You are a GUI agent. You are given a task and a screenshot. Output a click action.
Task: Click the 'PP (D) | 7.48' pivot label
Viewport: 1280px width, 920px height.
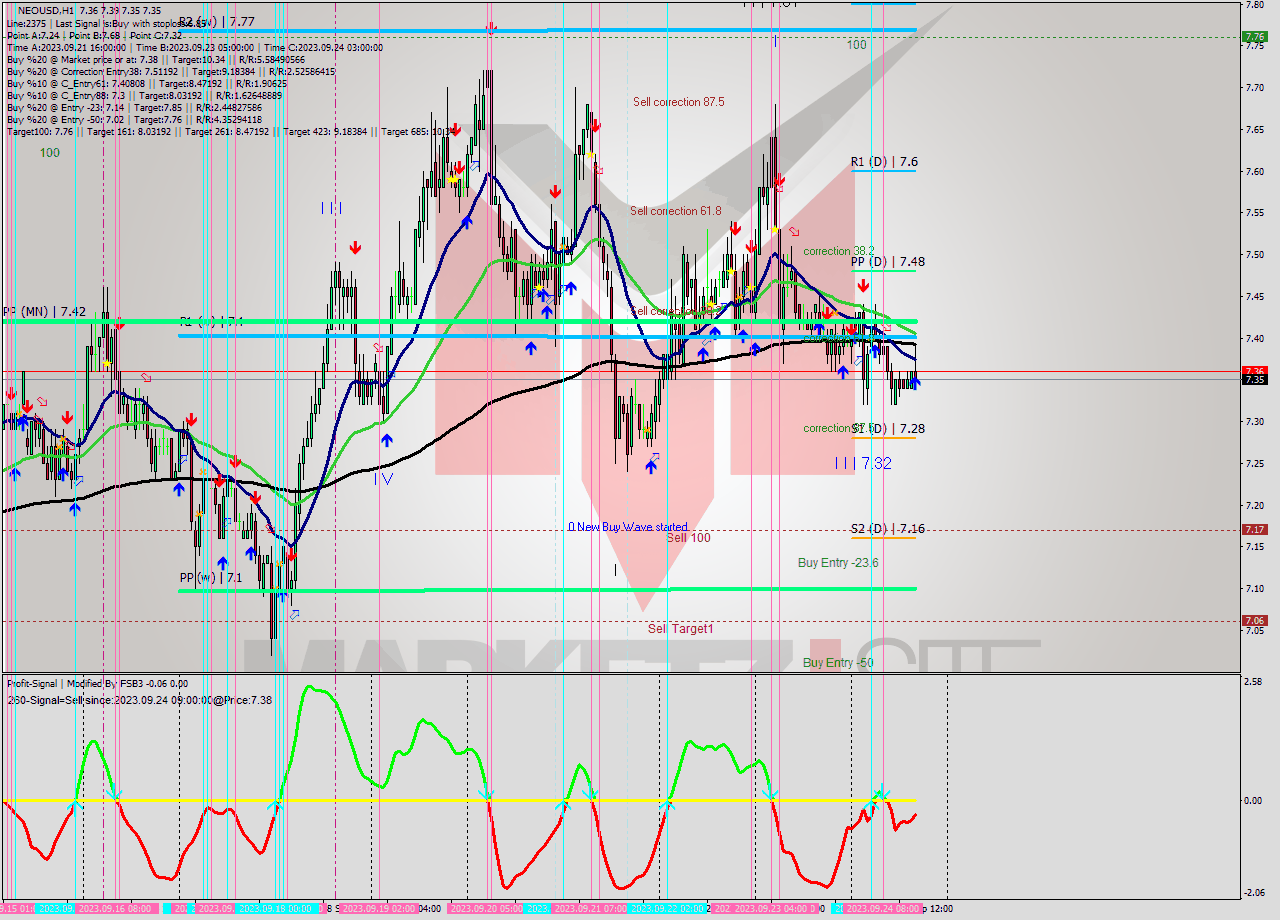pos(888,262)
